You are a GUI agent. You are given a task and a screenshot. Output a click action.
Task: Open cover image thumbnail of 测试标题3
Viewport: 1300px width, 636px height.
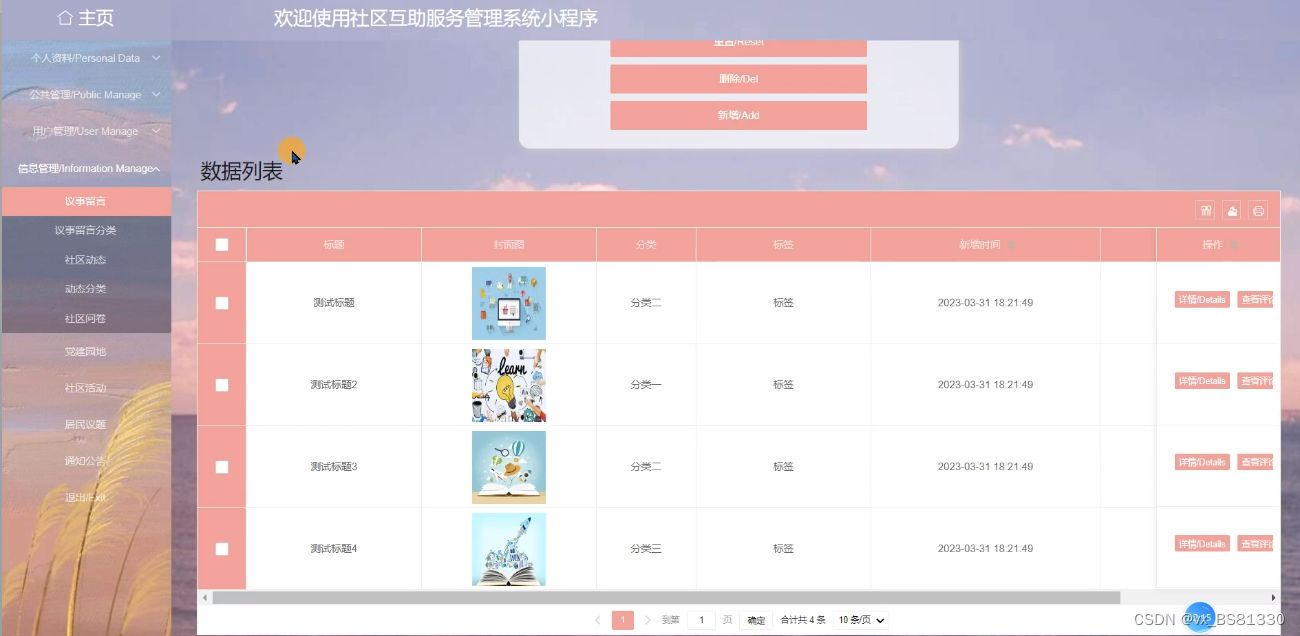509,467
